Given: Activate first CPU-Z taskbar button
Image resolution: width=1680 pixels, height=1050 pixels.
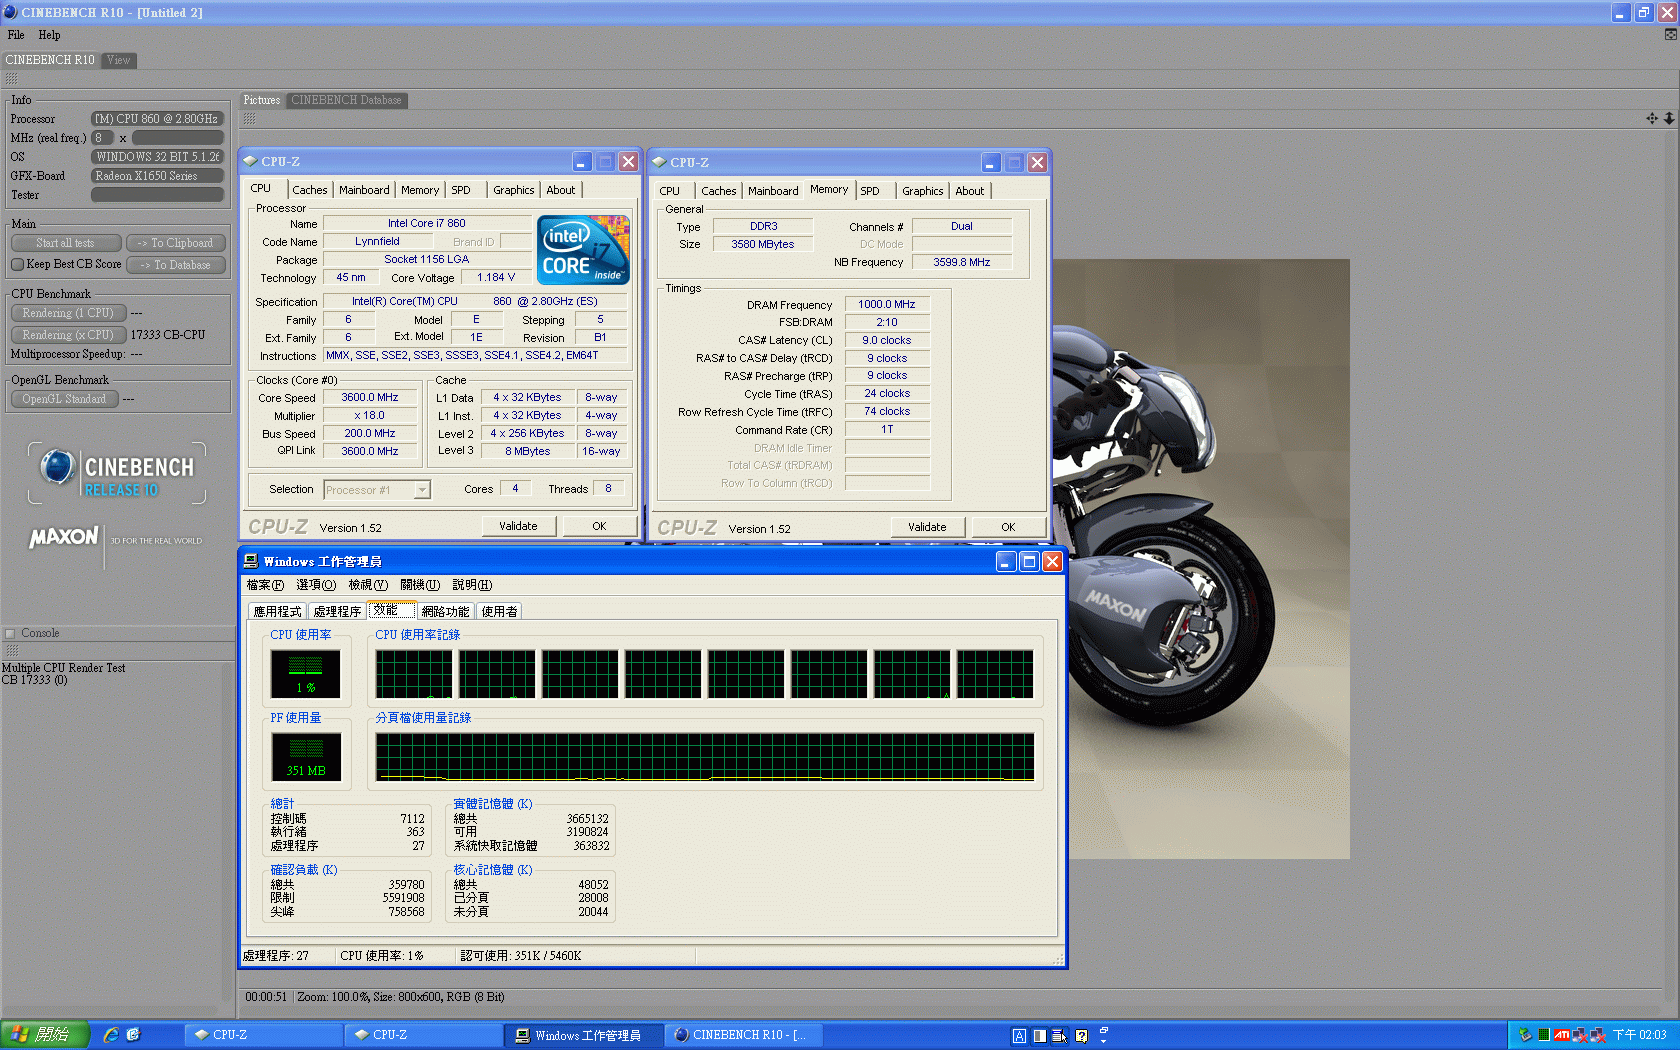Looking at the screenshot, I should tap(264, 1035).
